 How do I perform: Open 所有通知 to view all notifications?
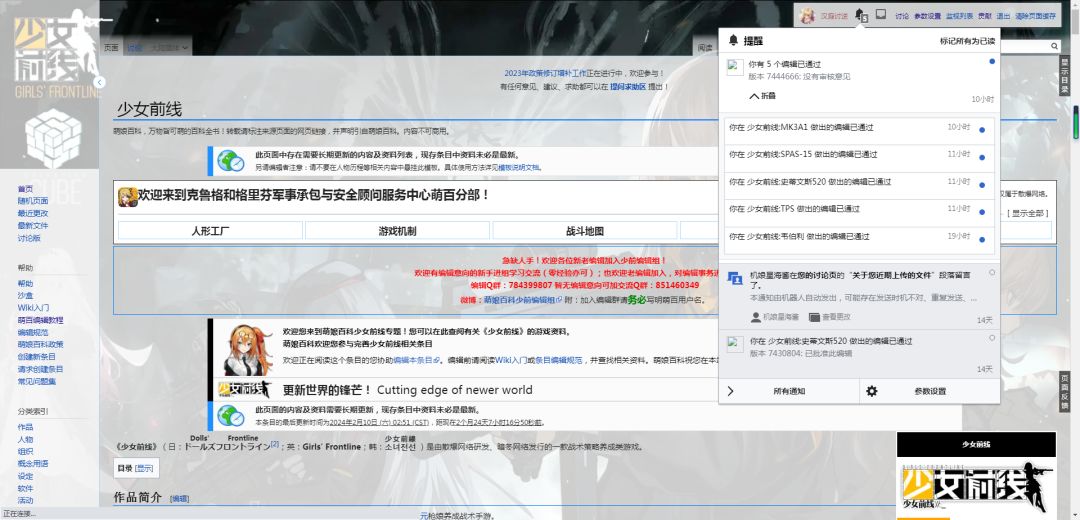[x=789, y=391]
